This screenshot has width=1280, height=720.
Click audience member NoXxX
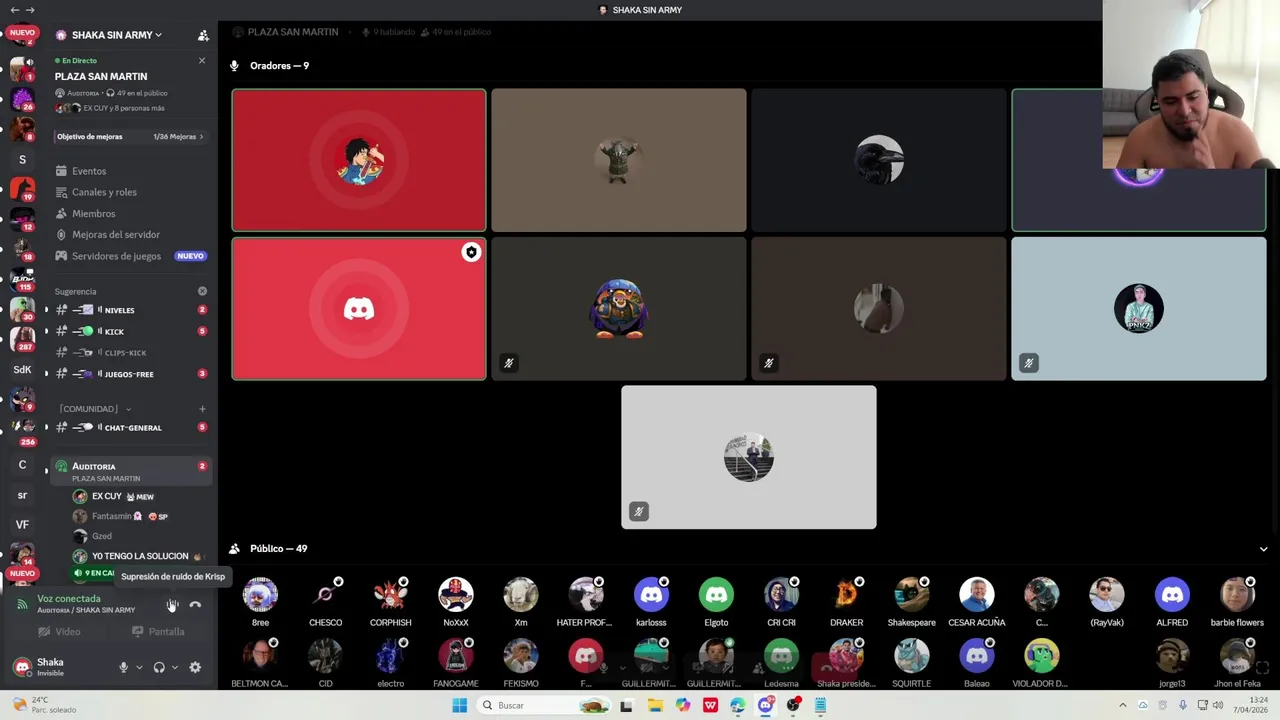click(x=455, y=602)
